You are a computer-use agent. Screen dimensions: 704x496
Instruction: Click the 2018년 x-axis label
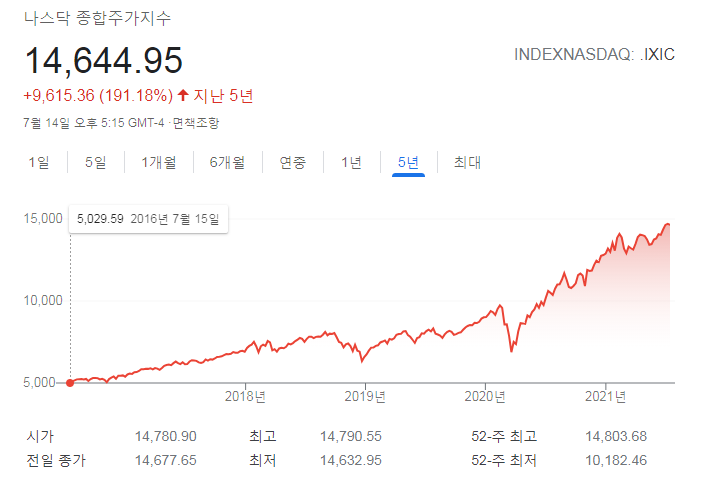[245, 396]
